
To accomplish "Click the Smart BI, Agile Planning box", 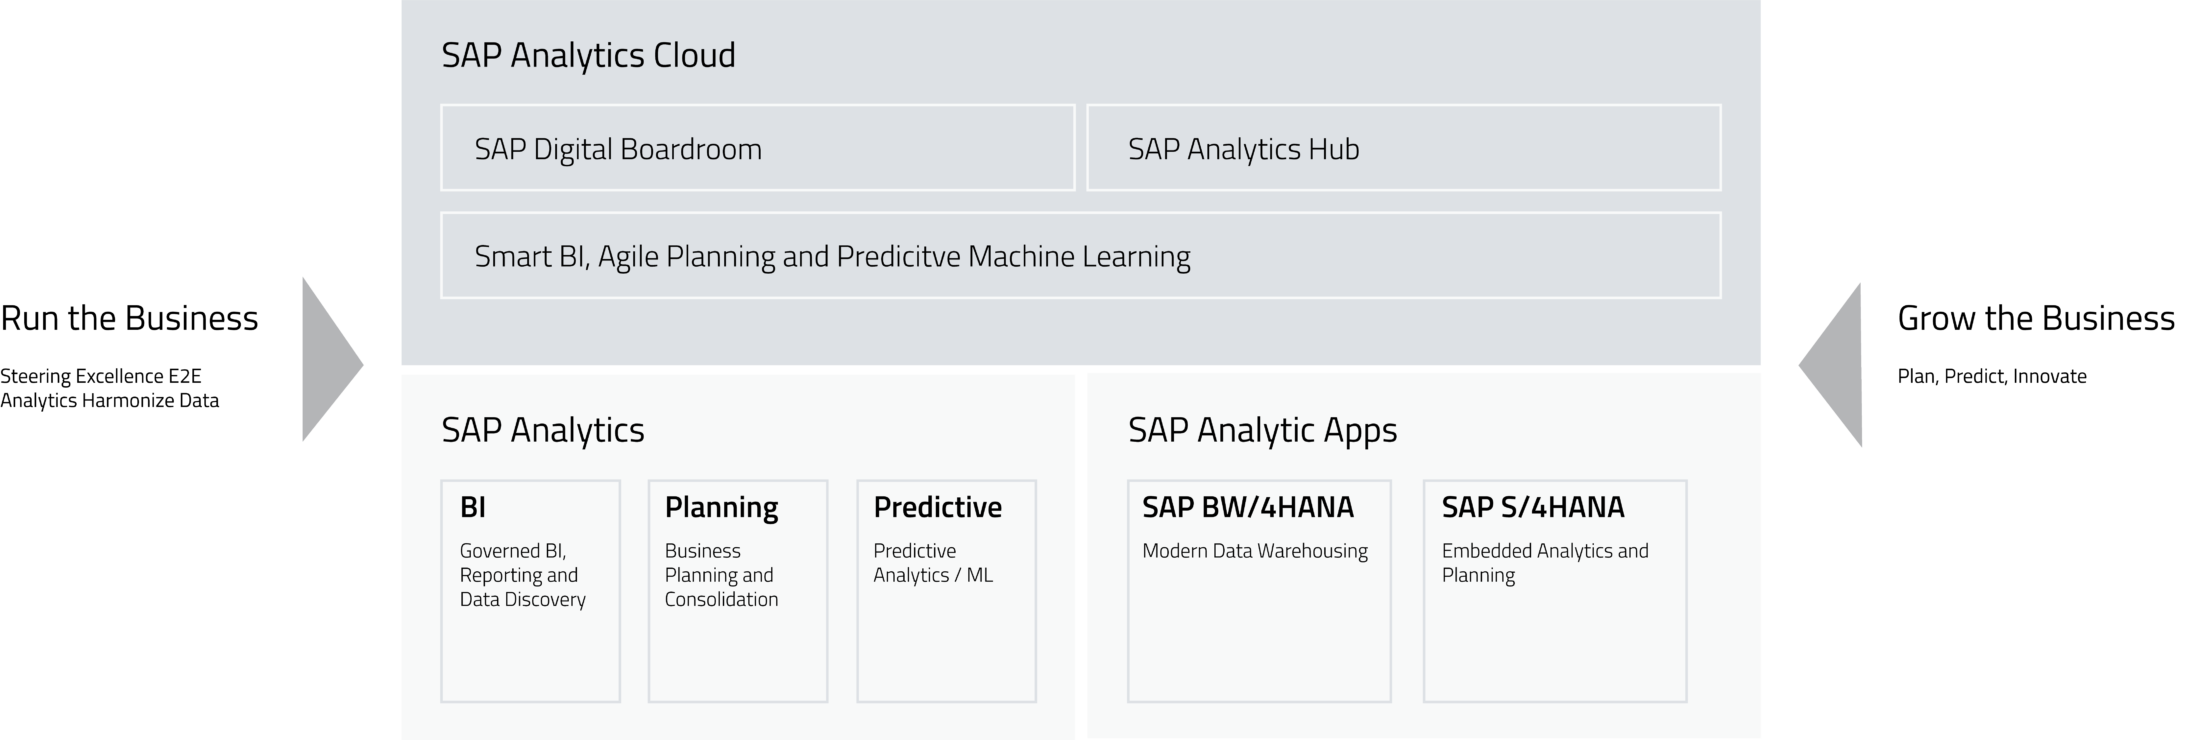I will (x=1081, y=255).
